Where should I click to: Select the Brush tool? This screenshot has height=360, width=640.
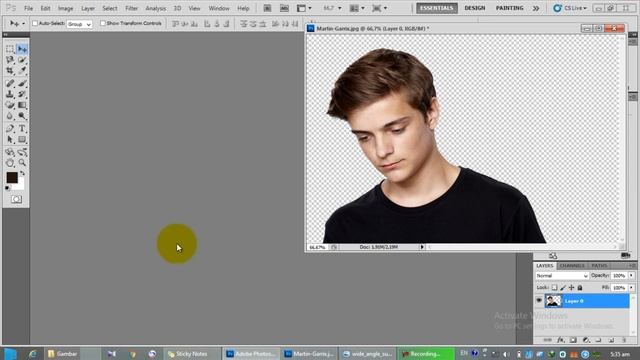click(x=22, y=84)
